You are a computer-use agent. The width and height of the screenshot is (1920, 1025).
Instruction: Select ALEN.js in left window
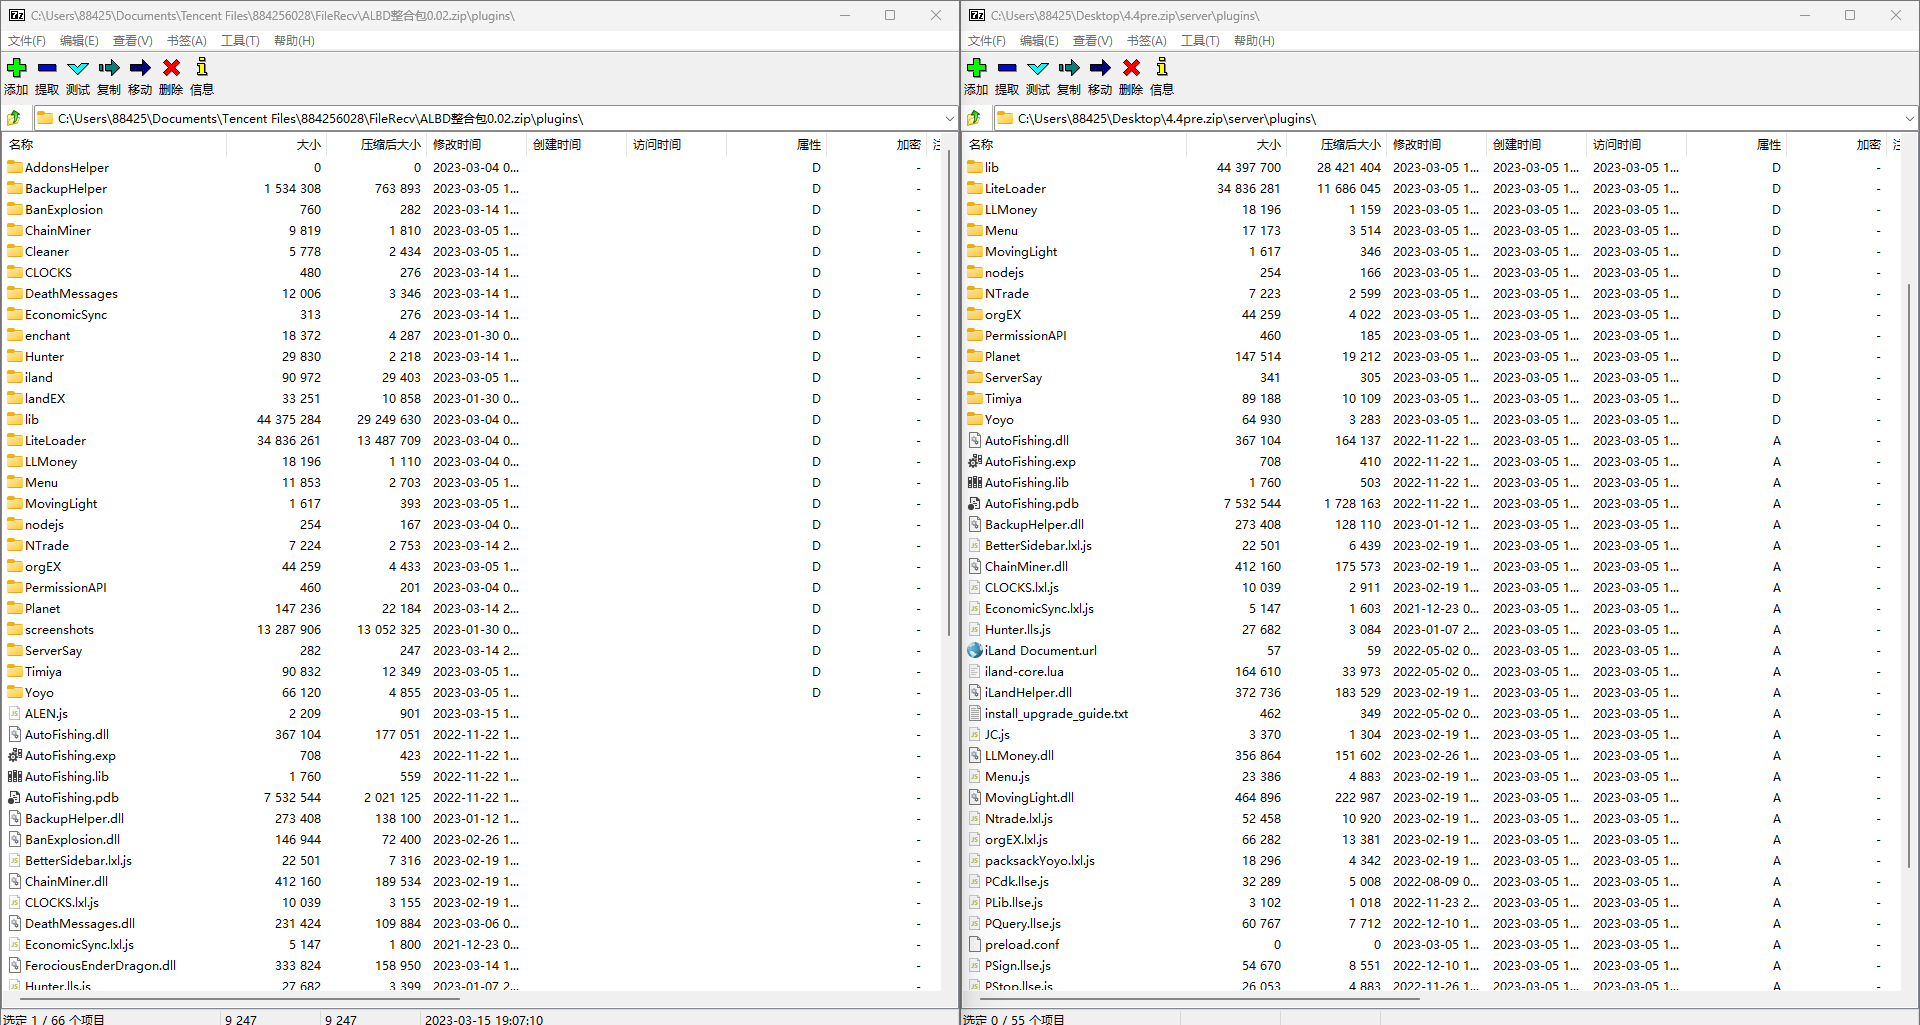pyautogui.click(x=46, y=714)
